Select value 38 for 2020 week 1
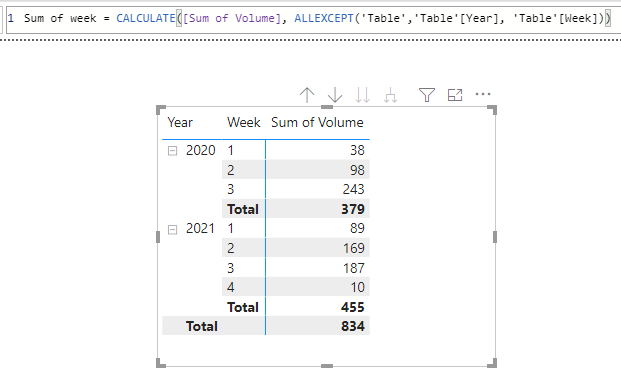Image resolution: width=621 pixels, height=385 pixels. (357, 150)
